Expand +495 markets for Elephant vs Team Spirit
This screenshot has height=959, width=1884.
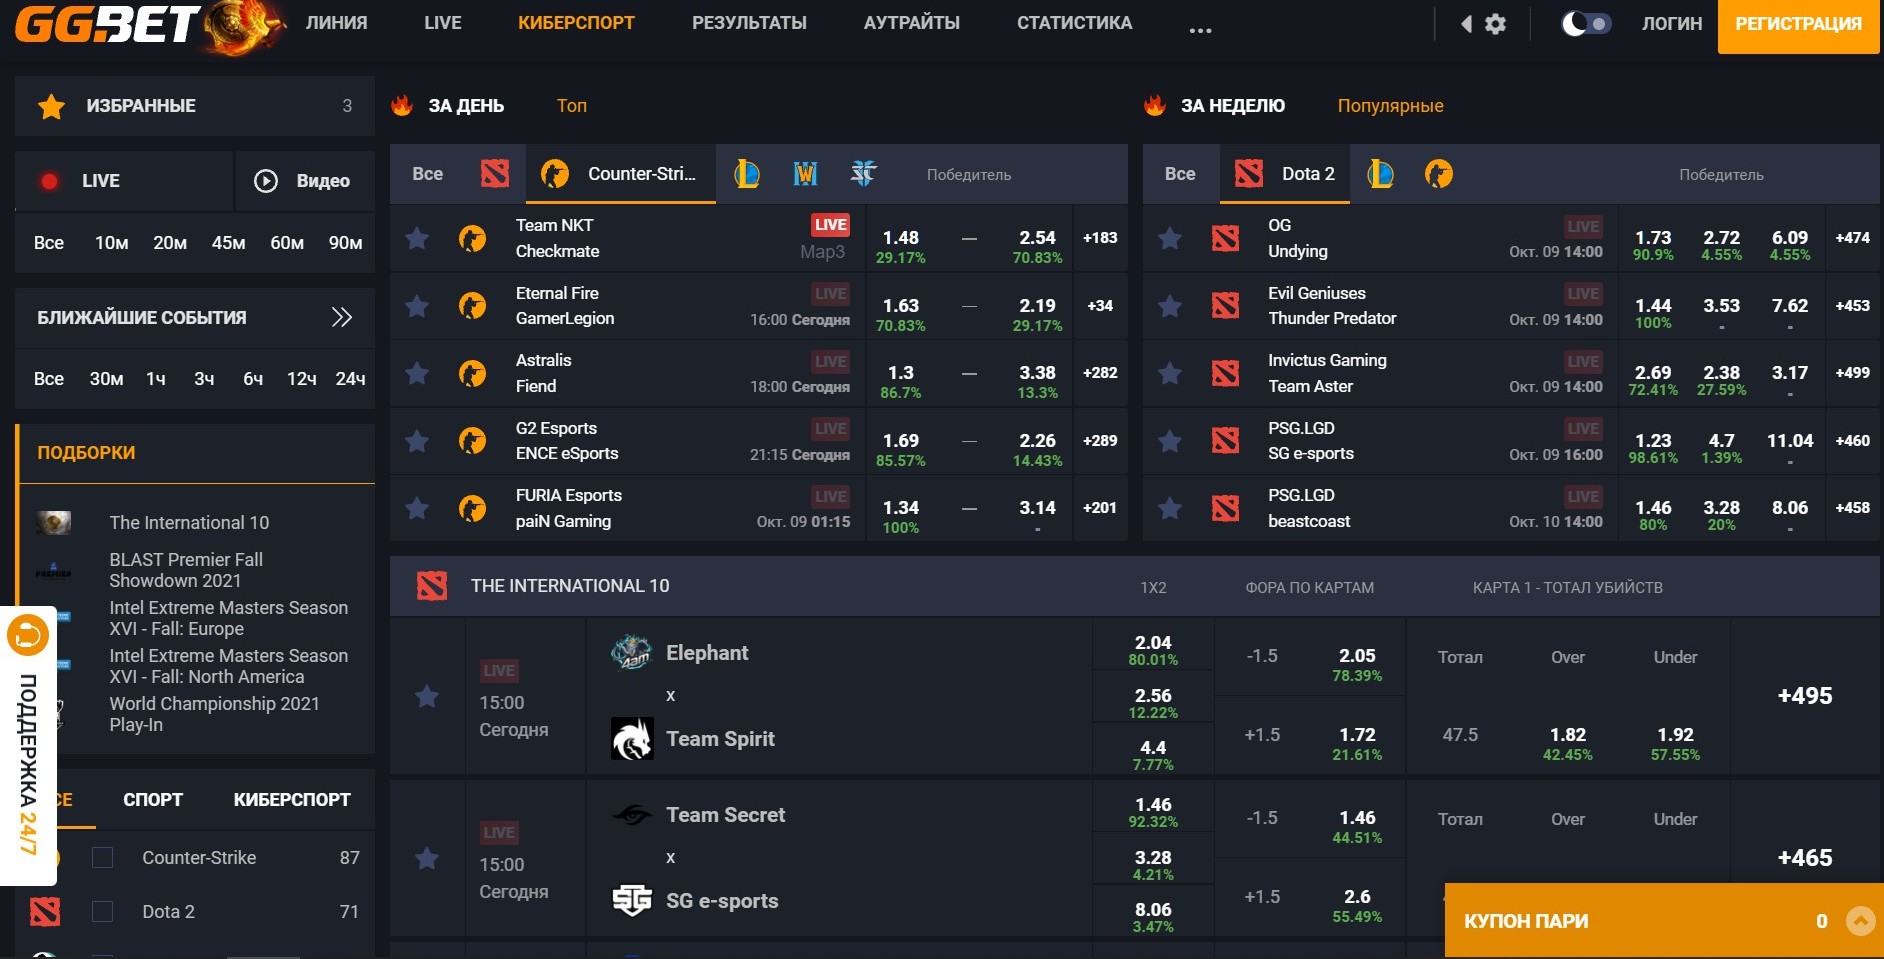click(1805, 696)
